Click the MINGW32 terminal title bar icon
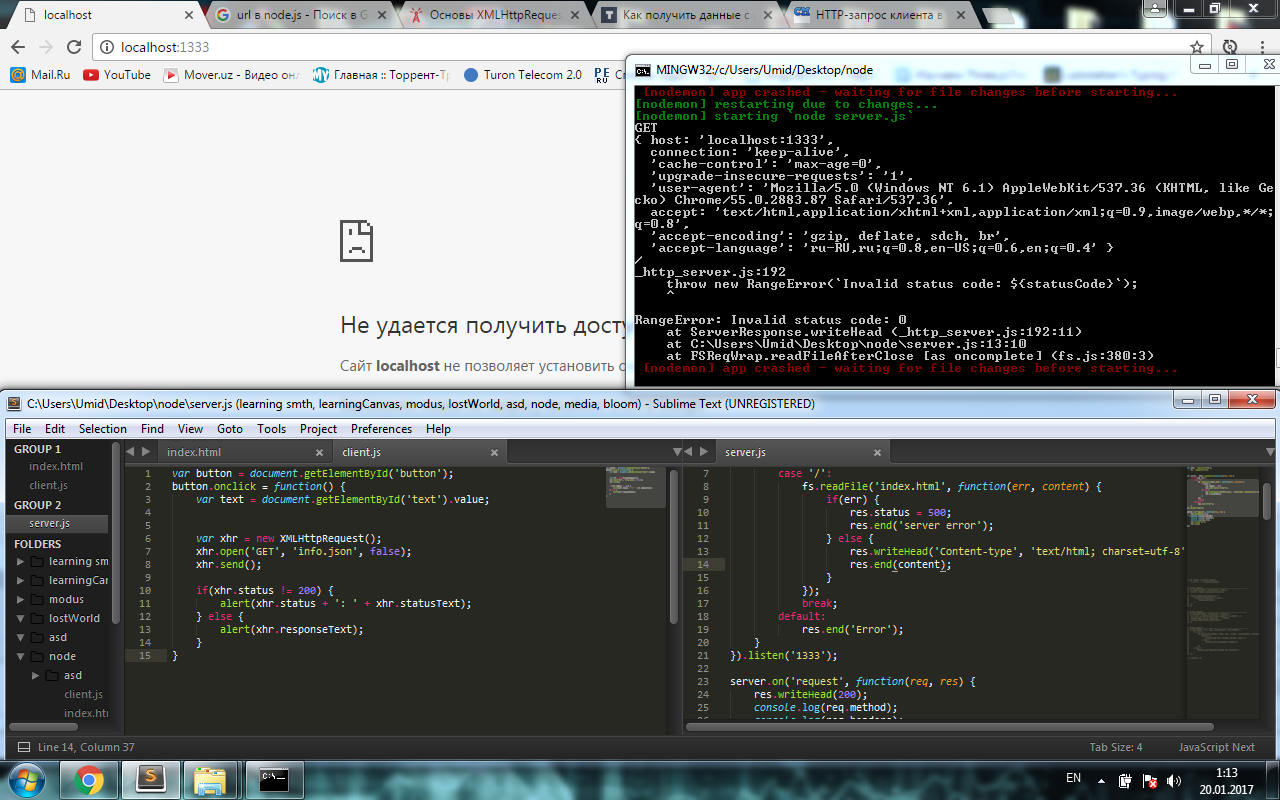 click(641, 70)
